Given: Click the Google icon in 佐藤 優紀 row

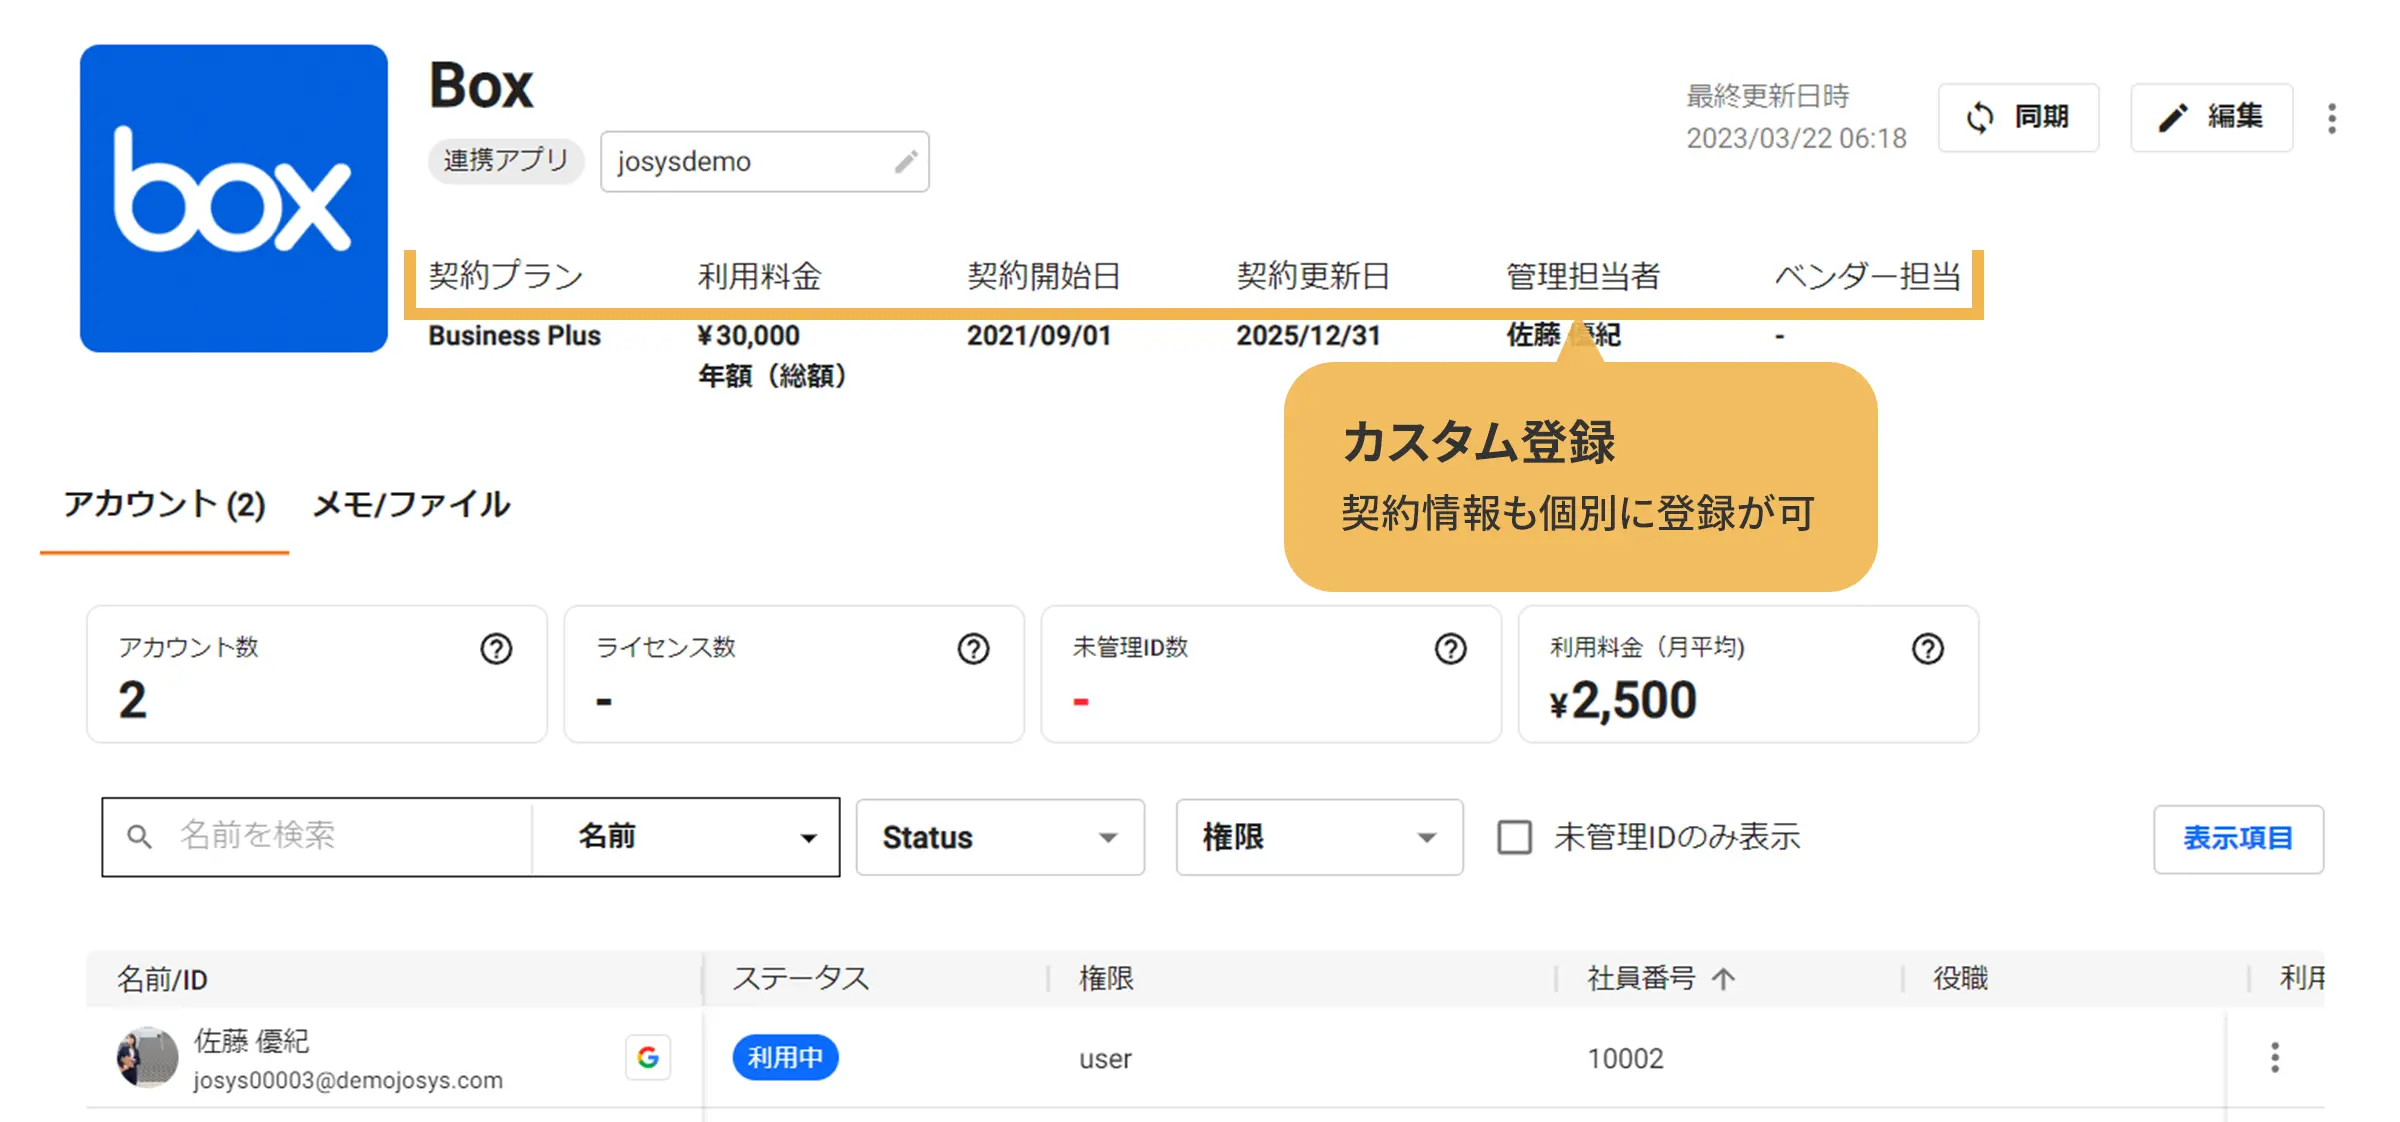Looking at the screenshot, I should [x=648, y=1057].
